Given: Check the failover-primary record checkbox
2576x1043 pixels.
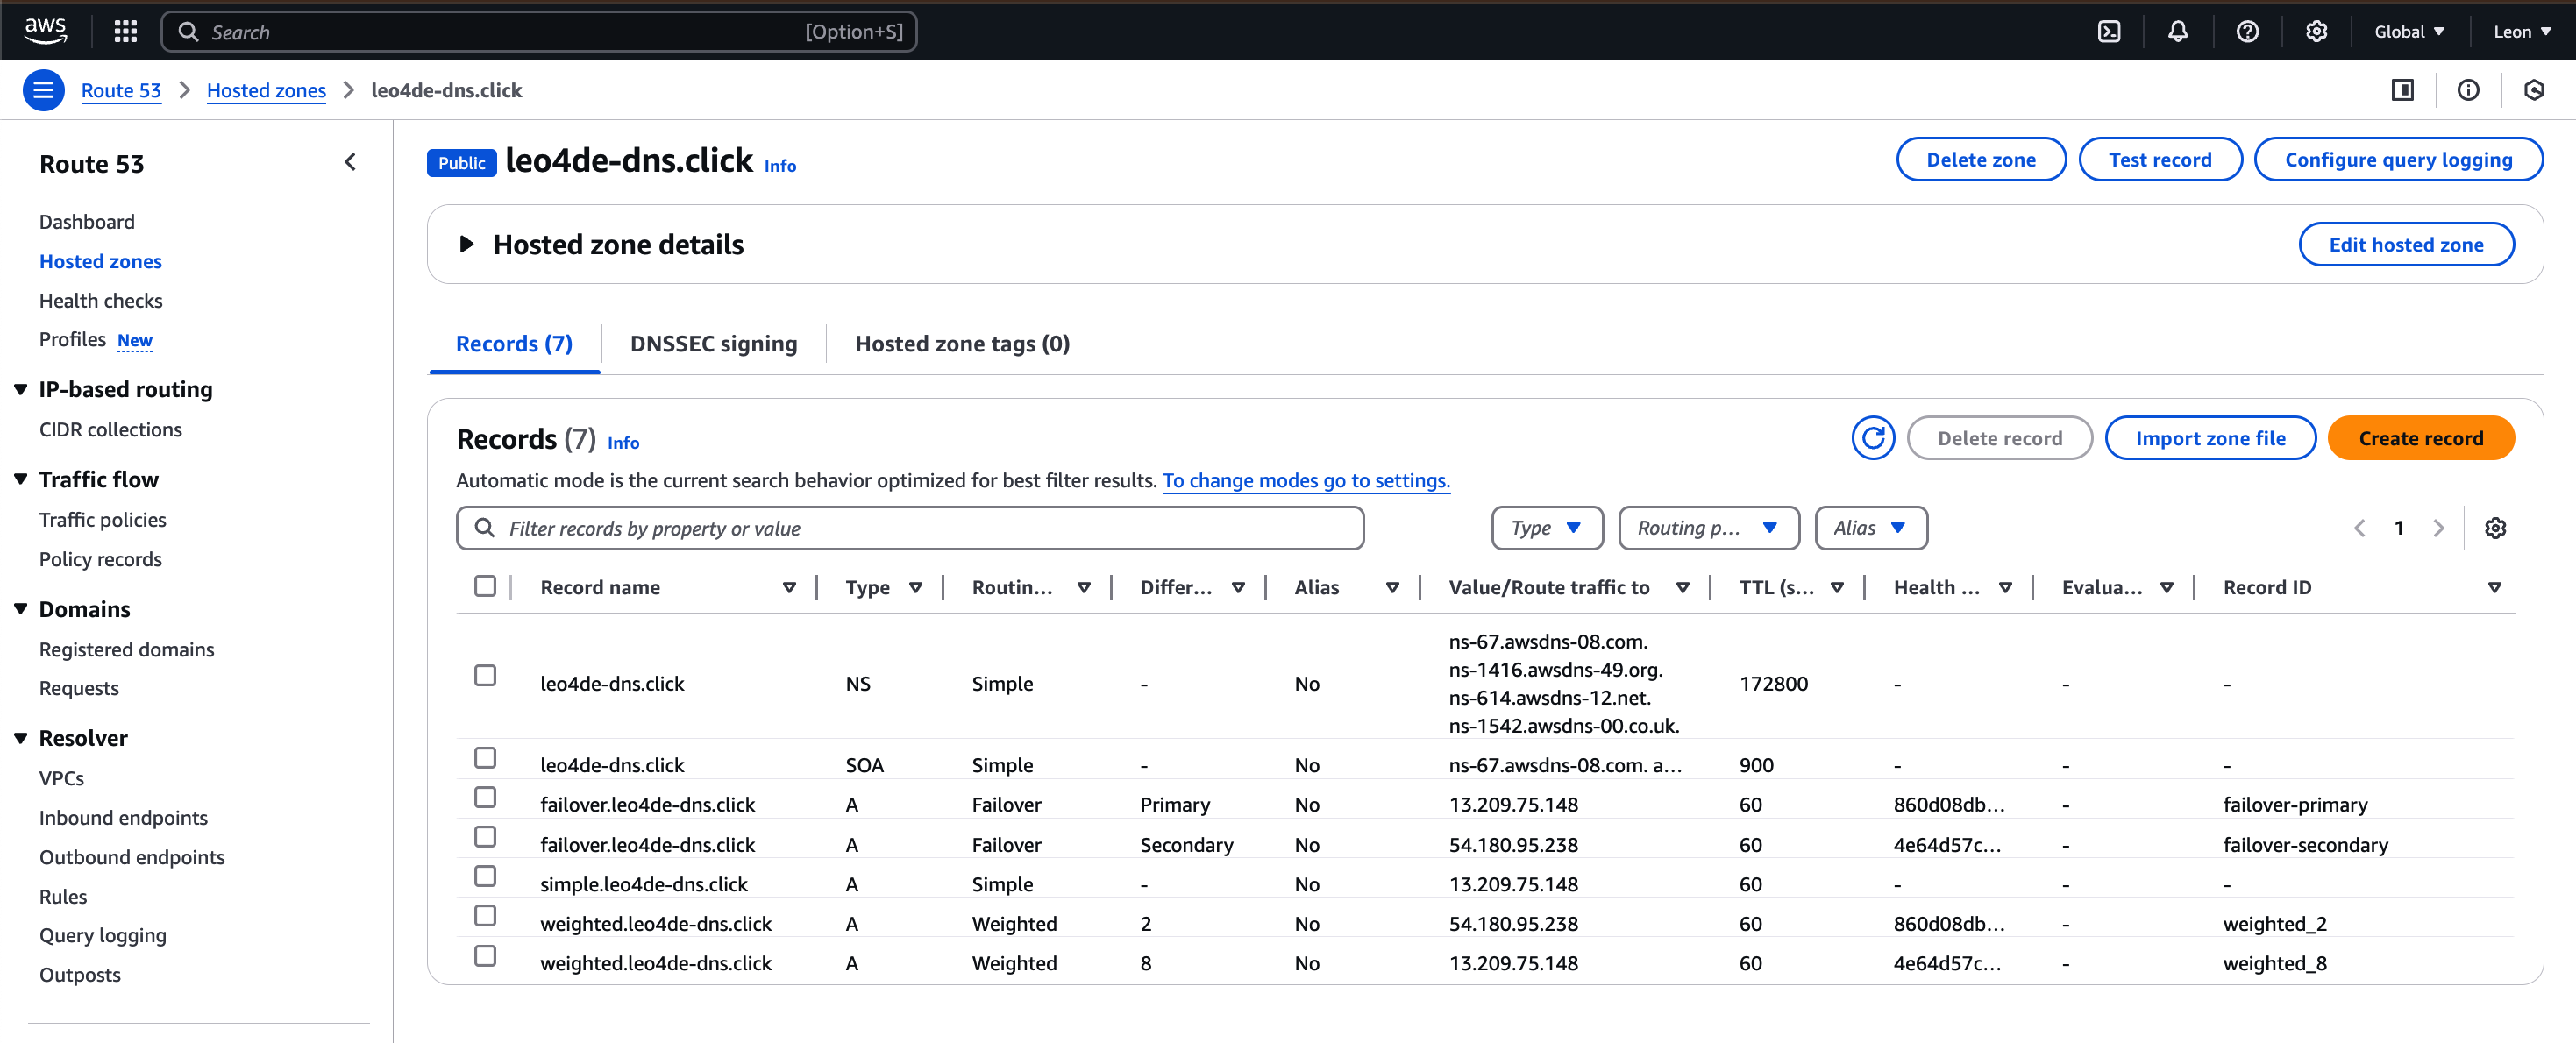Looking at the screenshot, I should [485, 798].
